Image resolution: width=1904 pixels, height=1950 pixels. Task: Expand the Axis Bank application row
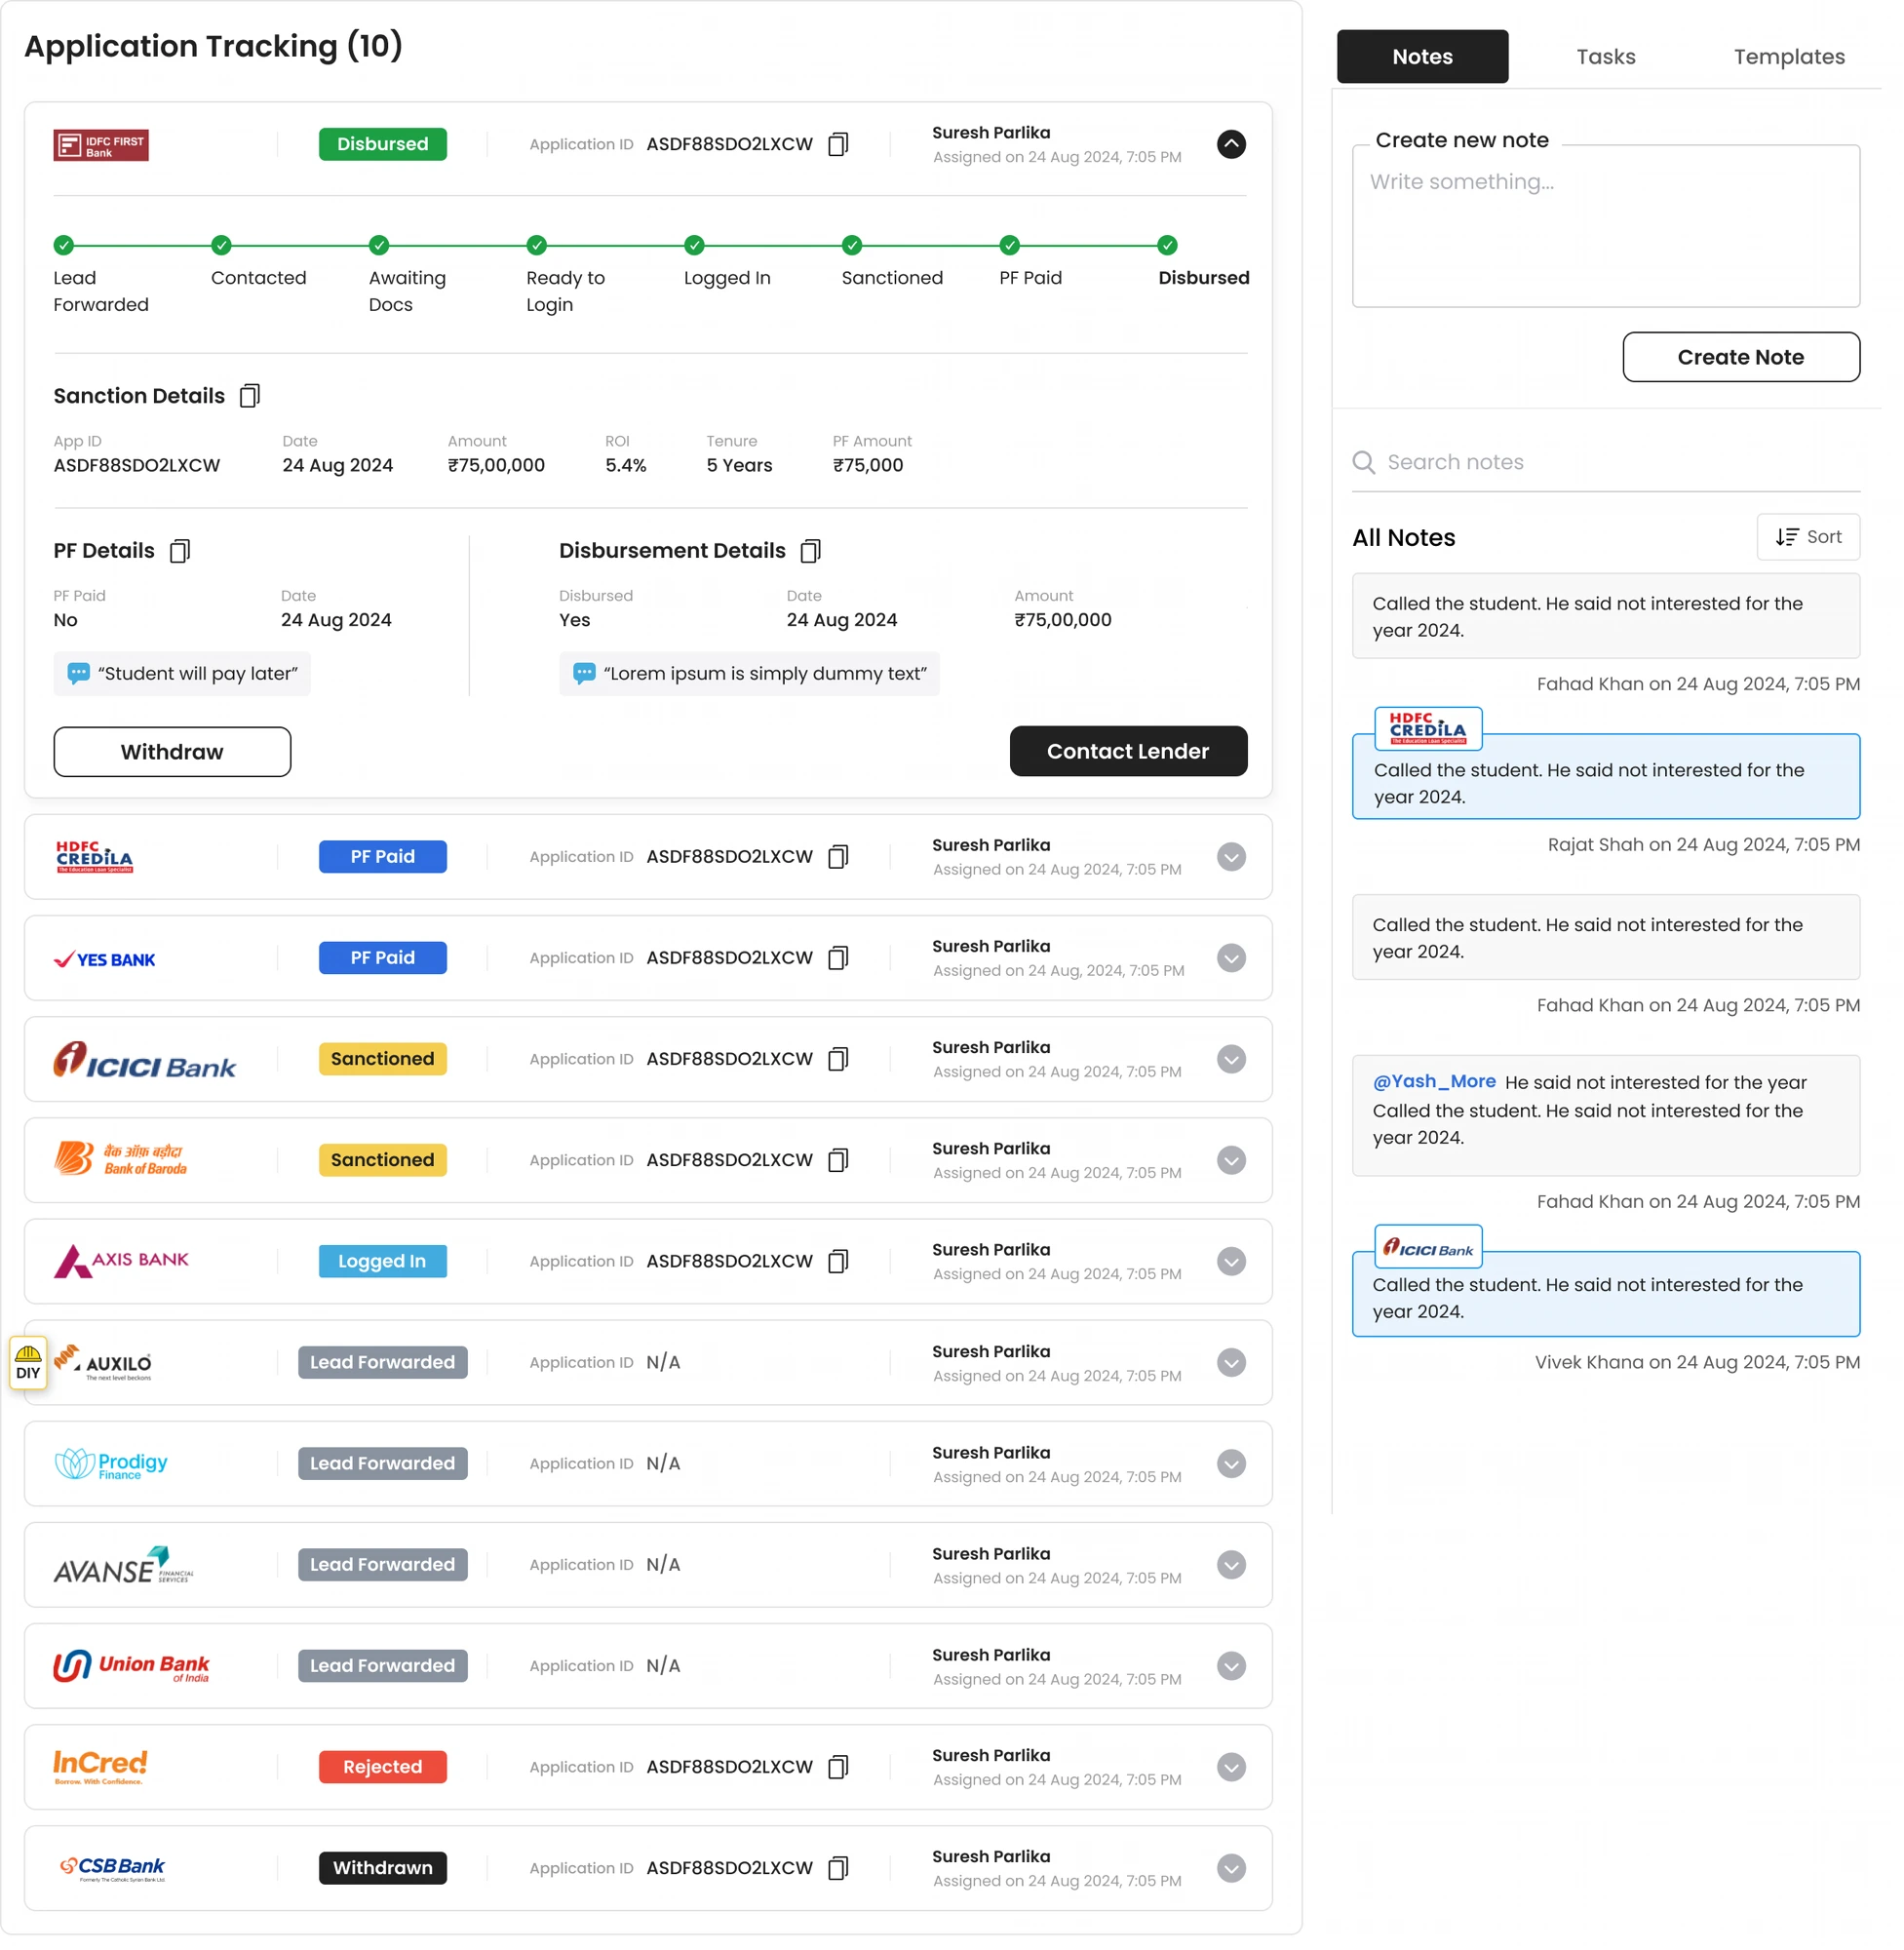pos(1231,1261)
